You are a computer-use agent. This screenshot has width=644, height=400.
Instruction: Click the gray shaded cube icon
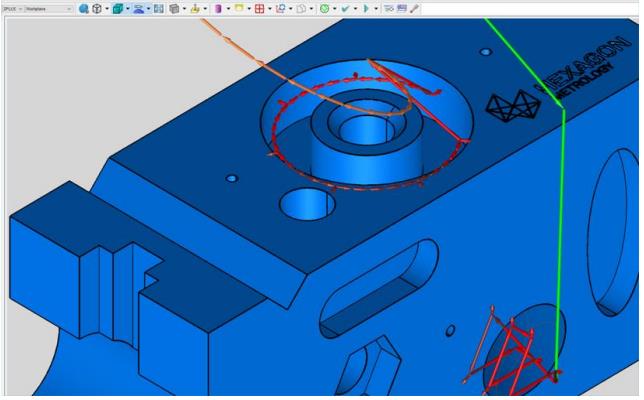point(174,7)
